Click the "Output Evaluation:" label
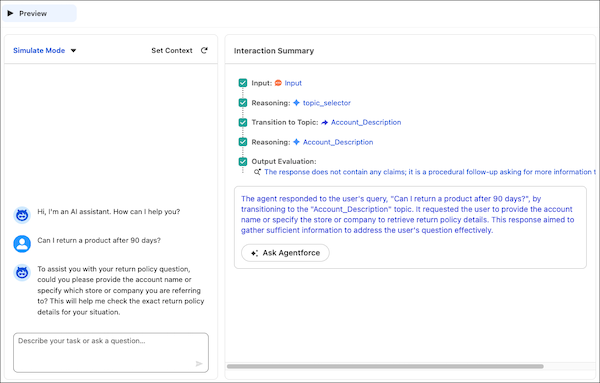Viewport: 600px width, 383px height. point(284,161)
